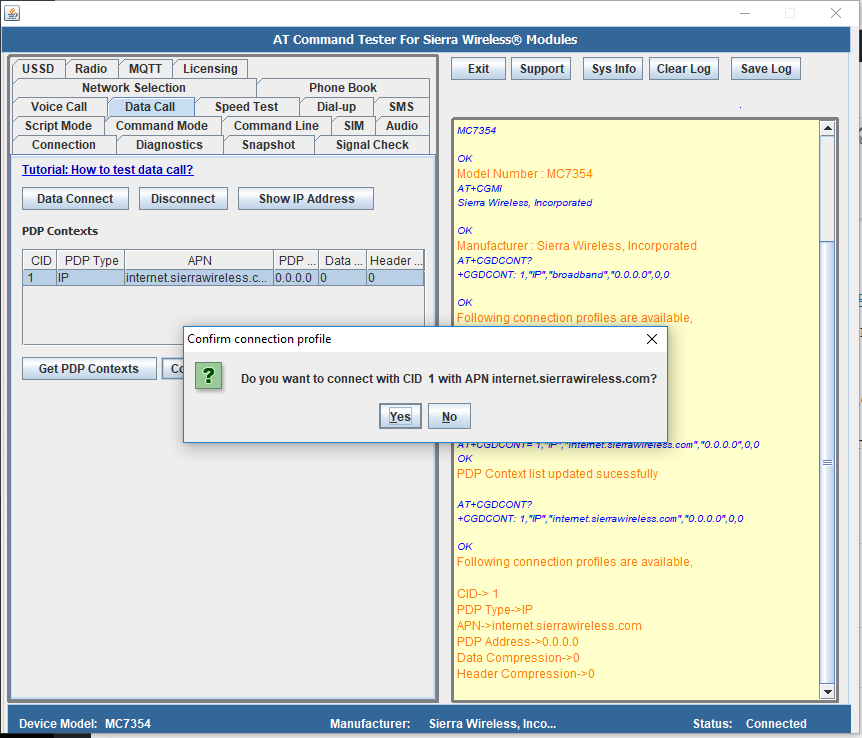Open the USSD tab
The height and width of the screenshot is (738, 862).
38,69
